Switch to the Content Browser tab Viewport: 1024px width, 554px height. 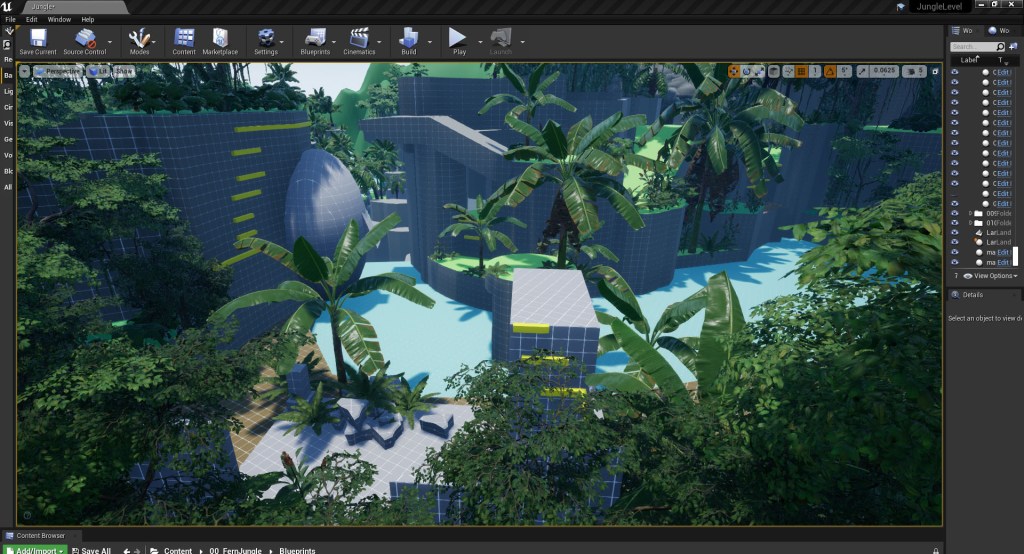[x=40, y=536]
